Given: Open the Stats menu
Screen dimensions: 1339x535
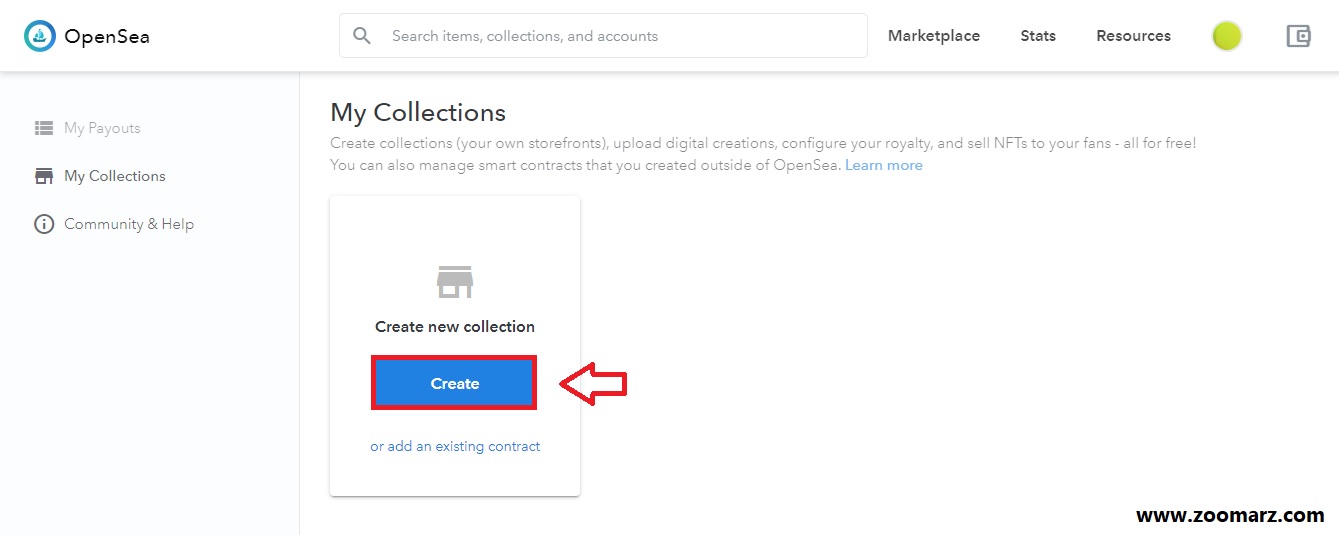Looking at the screenshot, I should point(1038,36).
